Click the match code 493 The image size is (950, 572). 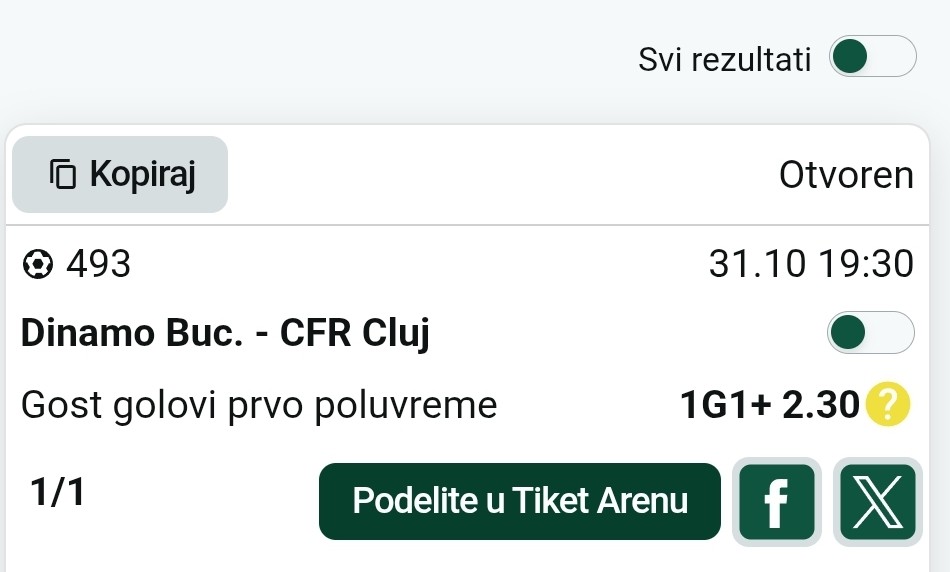click(98, 265)
